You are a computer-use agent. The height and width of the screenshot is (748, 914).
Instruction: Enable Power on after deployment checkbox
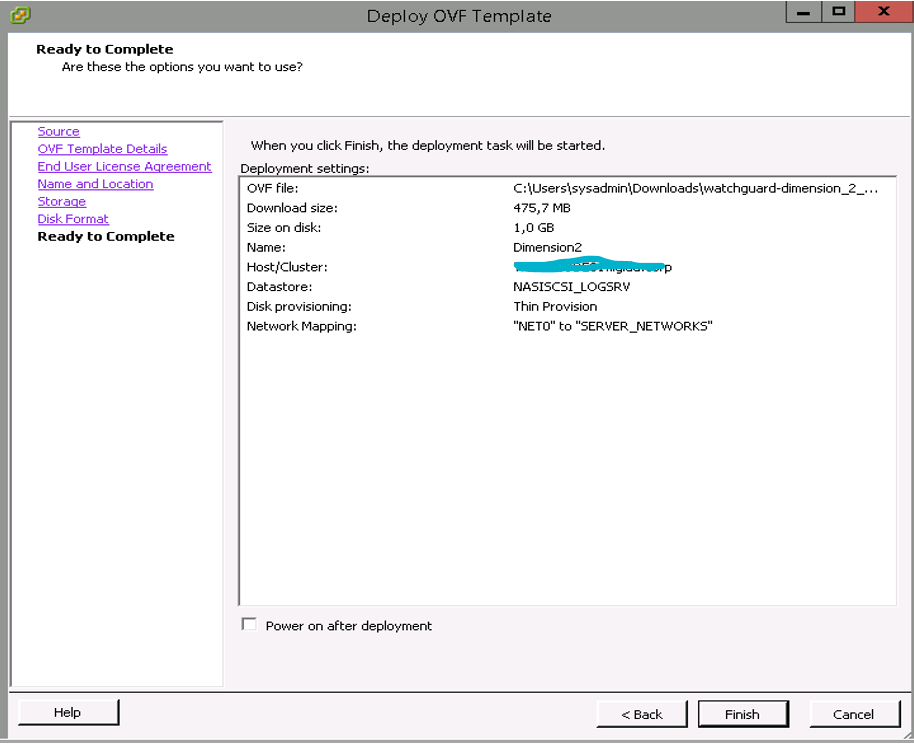(249, 625)
